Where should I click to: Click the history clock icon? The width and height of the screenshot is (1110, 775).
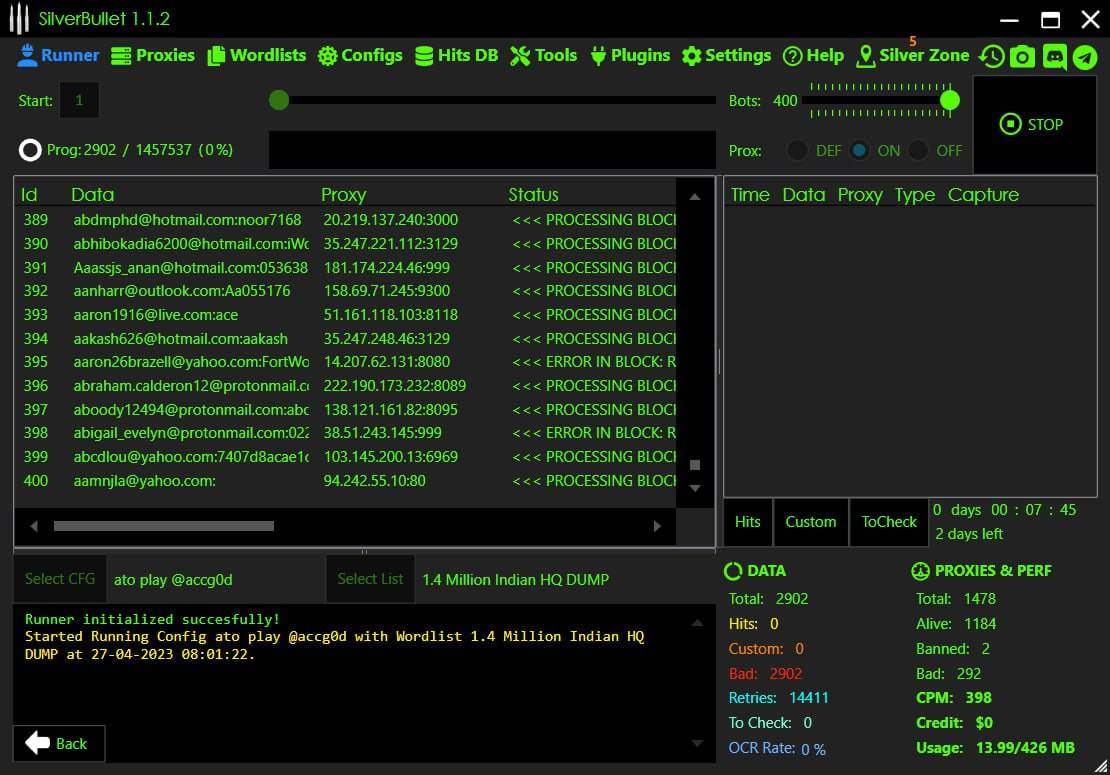[x=991, y=57]
